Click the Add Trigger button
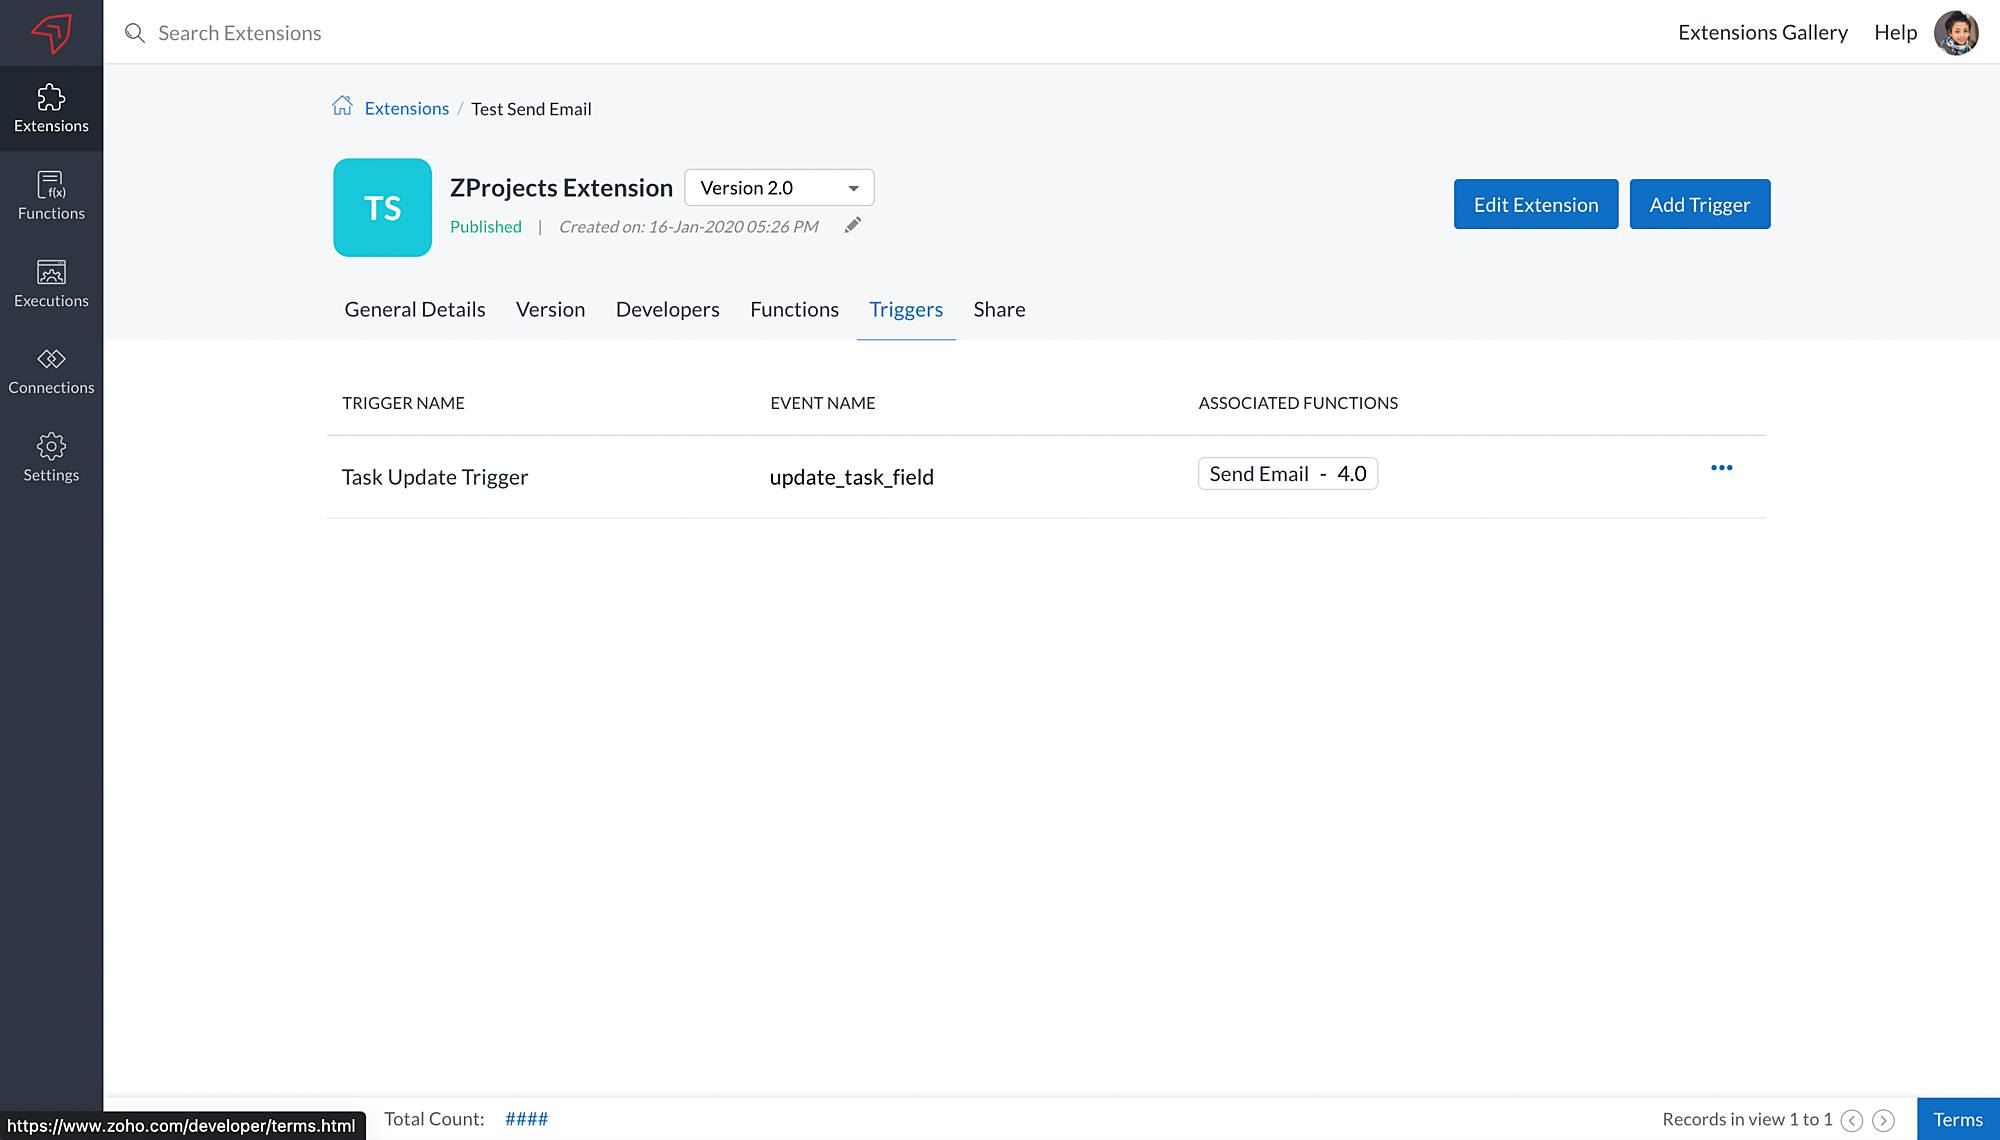 coord(1699,205)
